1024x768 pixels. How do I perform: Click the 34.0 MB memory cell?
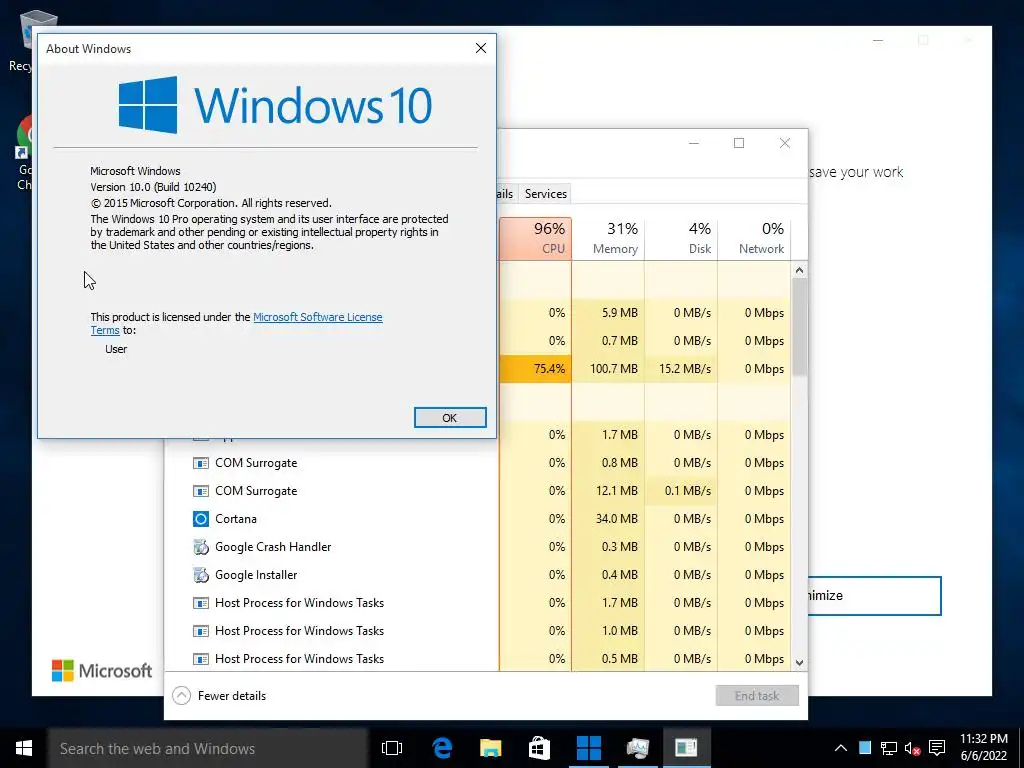pyautogui.click(x=609, y=519)
